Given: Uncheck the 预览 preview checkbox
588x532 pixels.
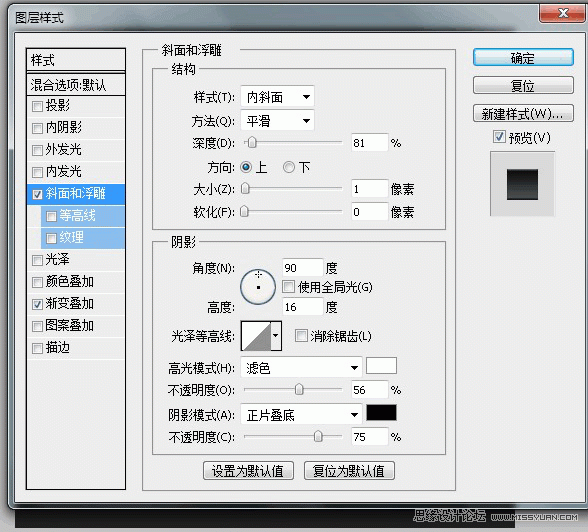Looking at the screenshot, I should coord(499,136).
